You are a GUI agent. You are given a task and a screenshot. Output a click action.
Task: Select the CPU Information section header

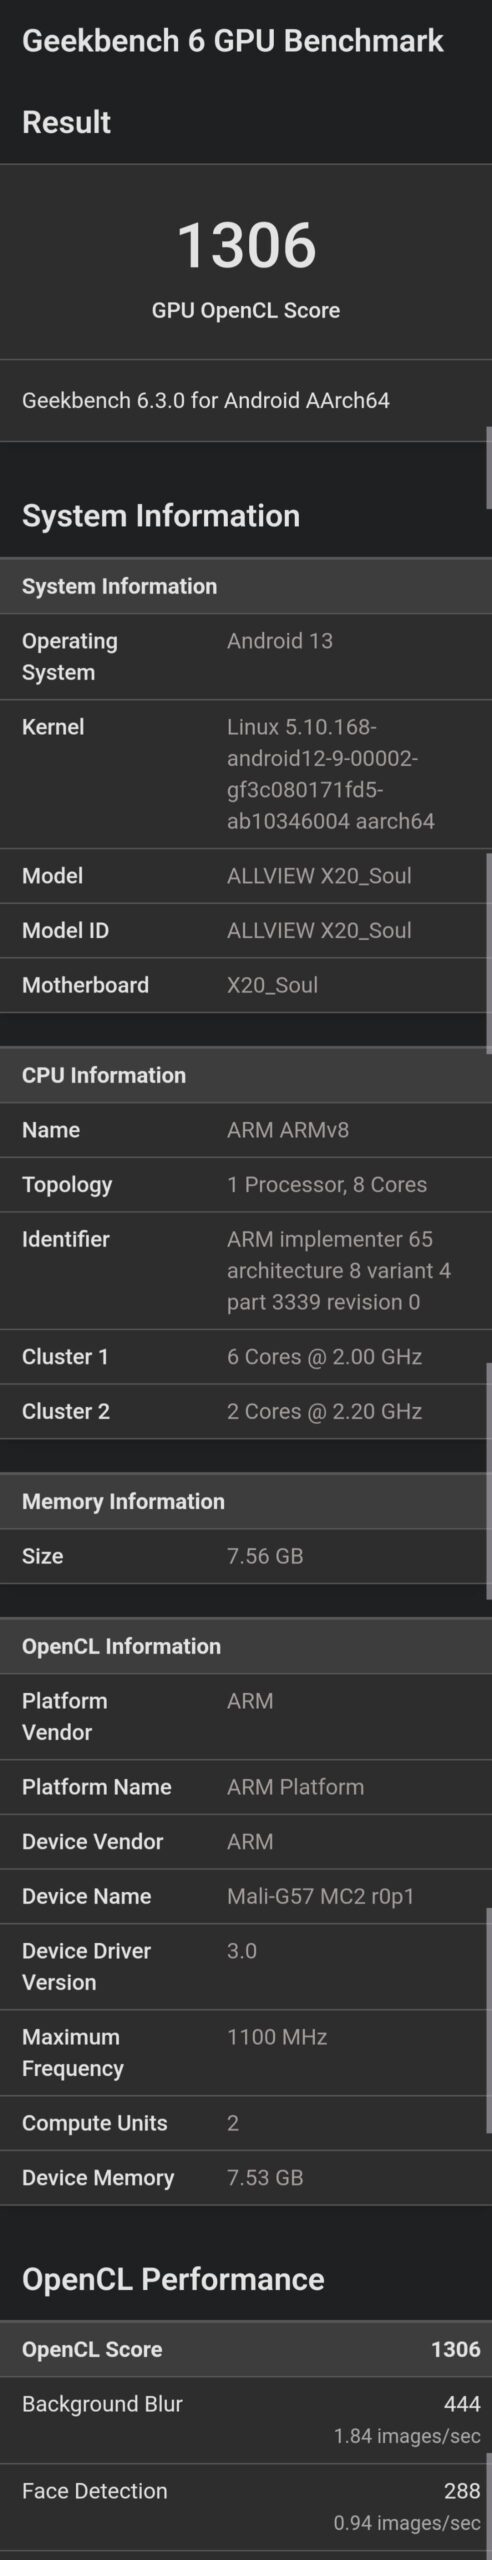[x=246, y=1075]
